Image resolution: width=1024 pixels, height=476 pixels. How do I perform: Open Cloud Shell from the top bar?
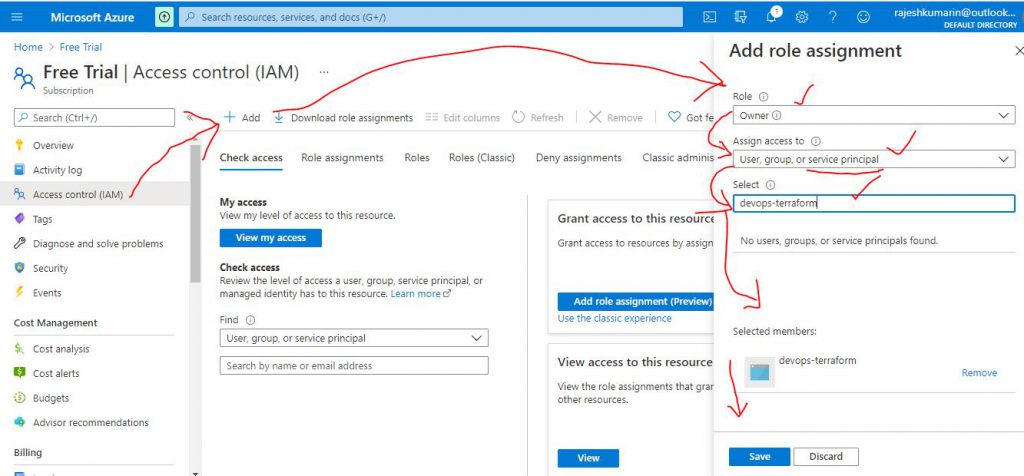tap(709, 17)
